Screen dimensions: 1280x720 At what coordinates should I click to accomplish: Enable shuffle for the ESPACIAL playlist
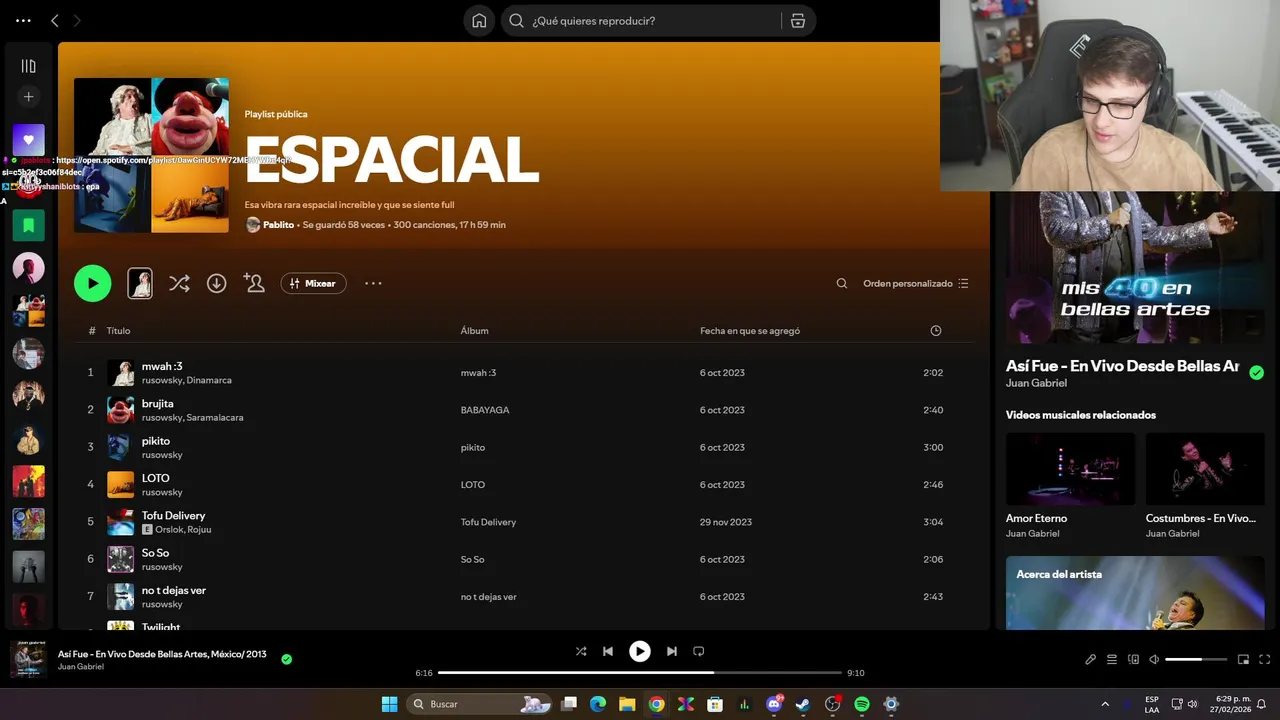click(x=179, y=283)
